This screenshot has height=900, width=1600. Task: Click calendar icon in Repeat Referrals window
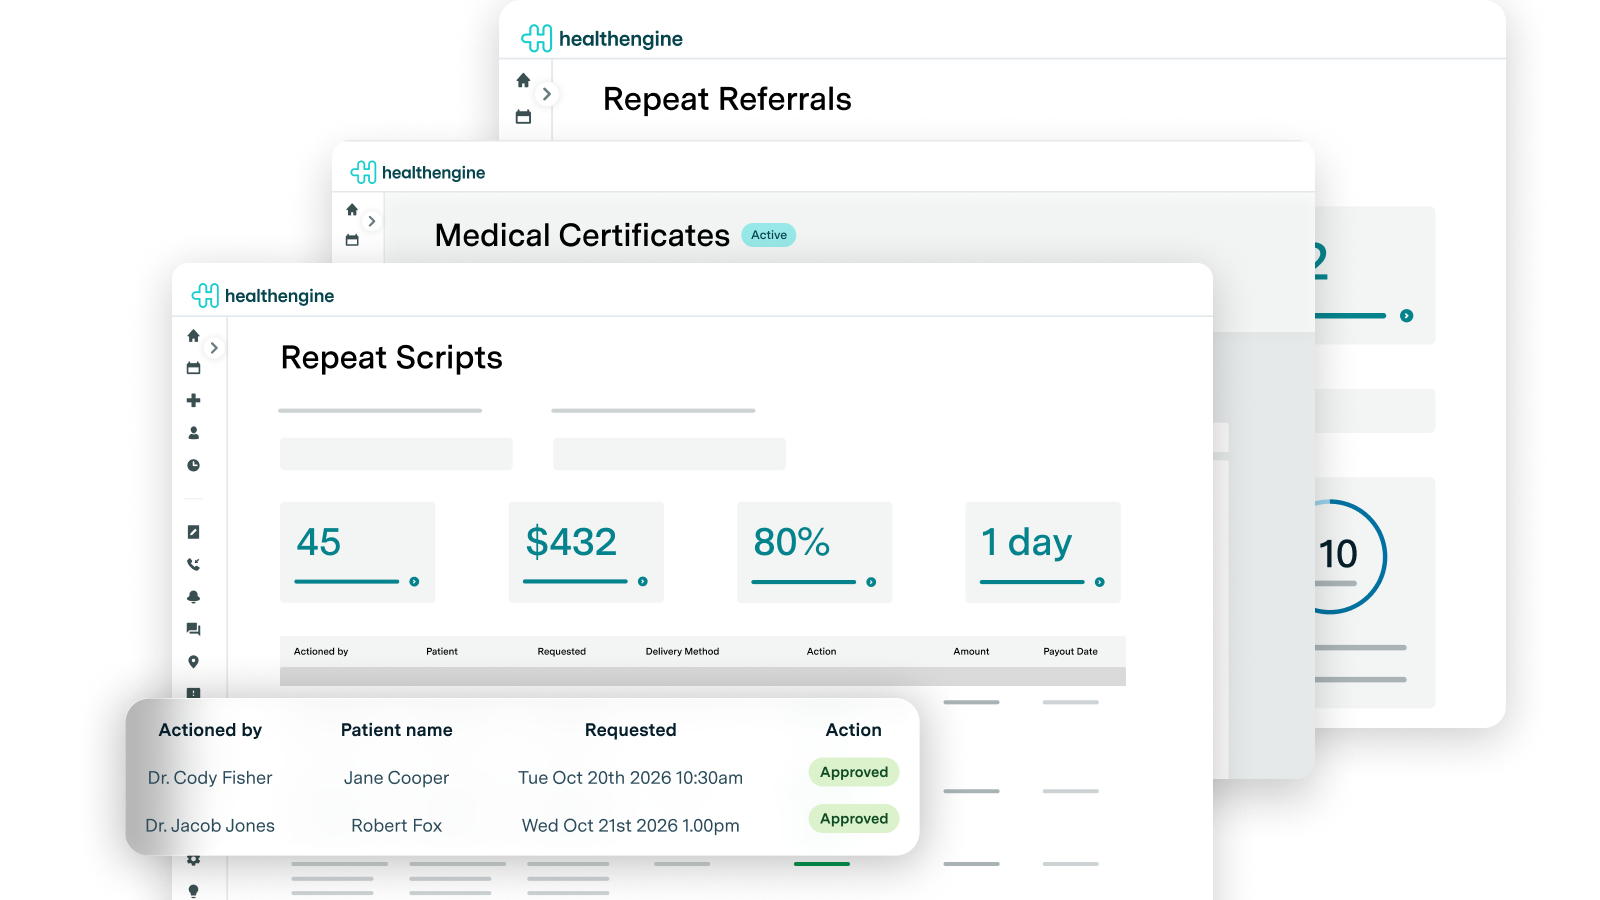(x=523, y=117)
